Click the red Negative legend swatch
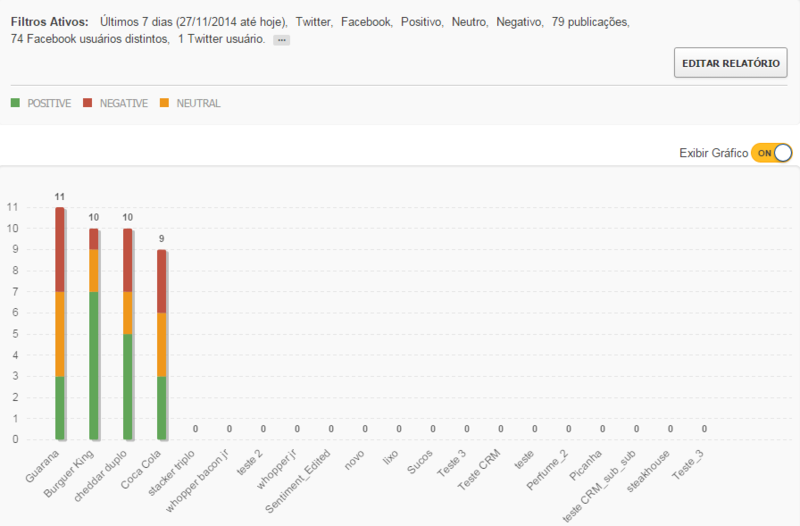This screenshot has width=800, height=526. click(87, 103)
